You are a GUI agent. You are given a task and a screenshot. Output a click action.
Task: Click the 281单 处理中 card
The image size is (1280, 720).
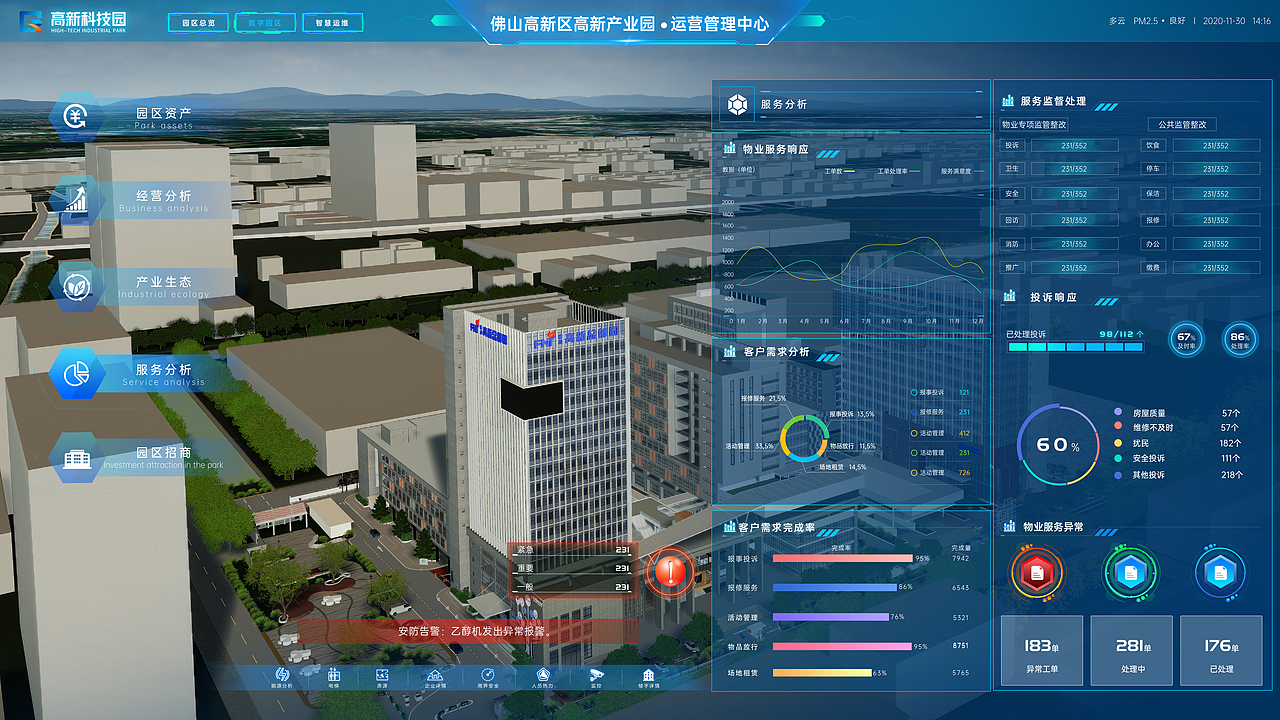[1131, 650]
